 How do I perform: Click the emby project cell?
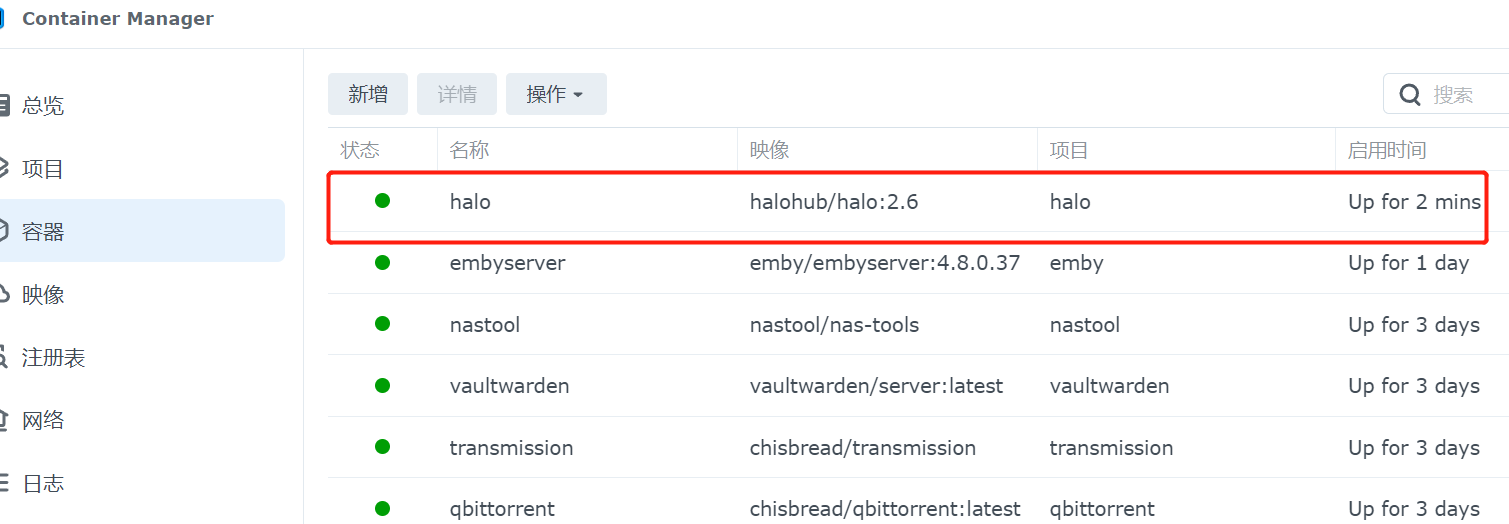pos(1076,263)
